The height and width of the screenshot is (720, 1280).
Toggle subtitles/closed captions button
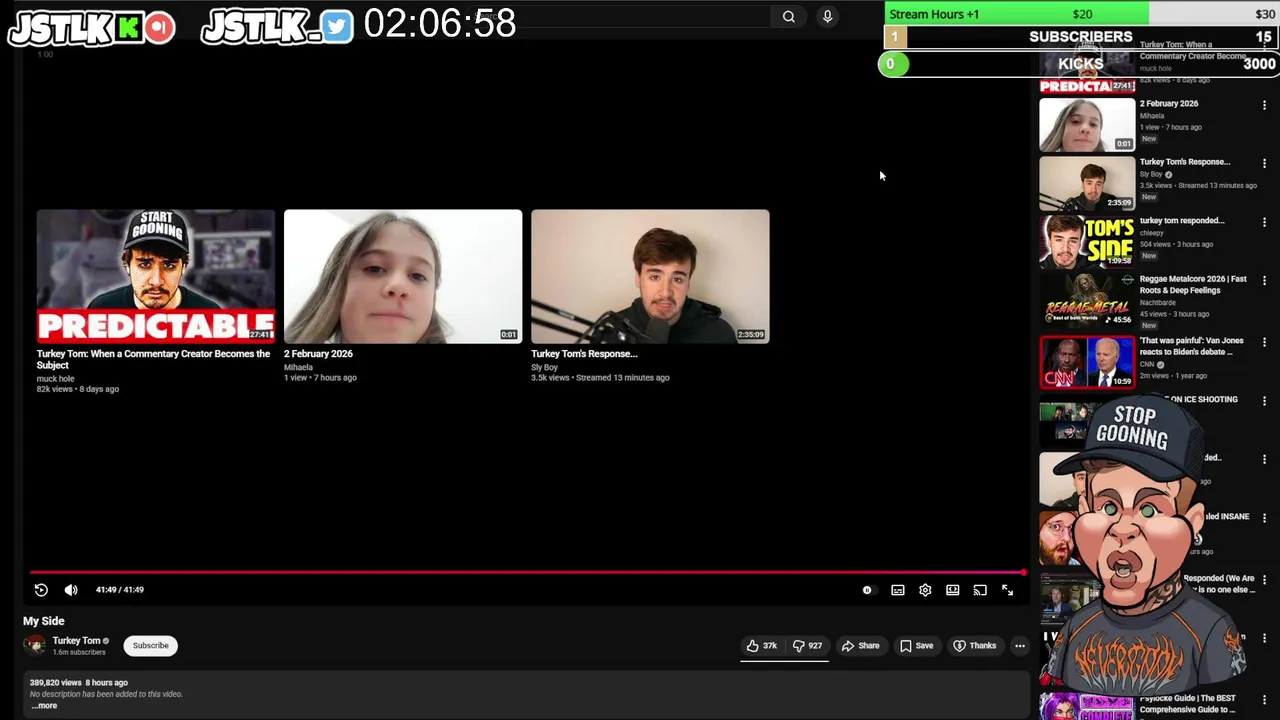pyautogui.click(x=898, y=590)
